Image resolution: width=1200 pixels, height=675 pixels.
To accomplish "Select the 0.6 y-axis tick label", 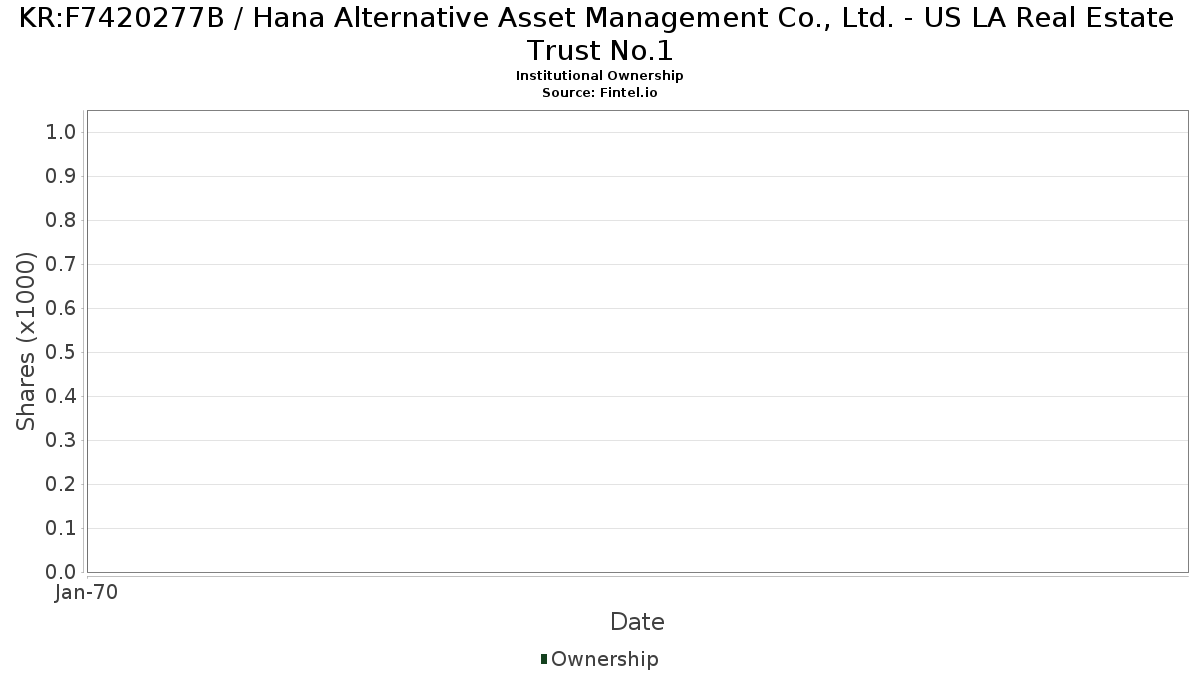I will 61,308.
